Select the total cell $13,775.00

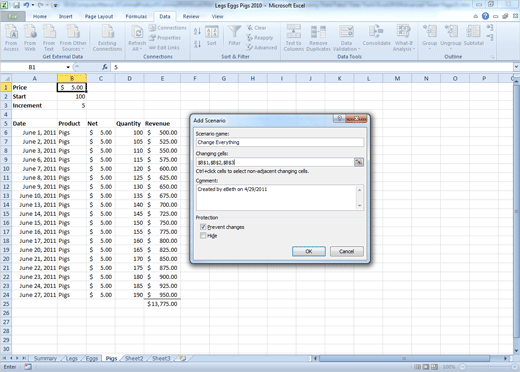[162, 304]
